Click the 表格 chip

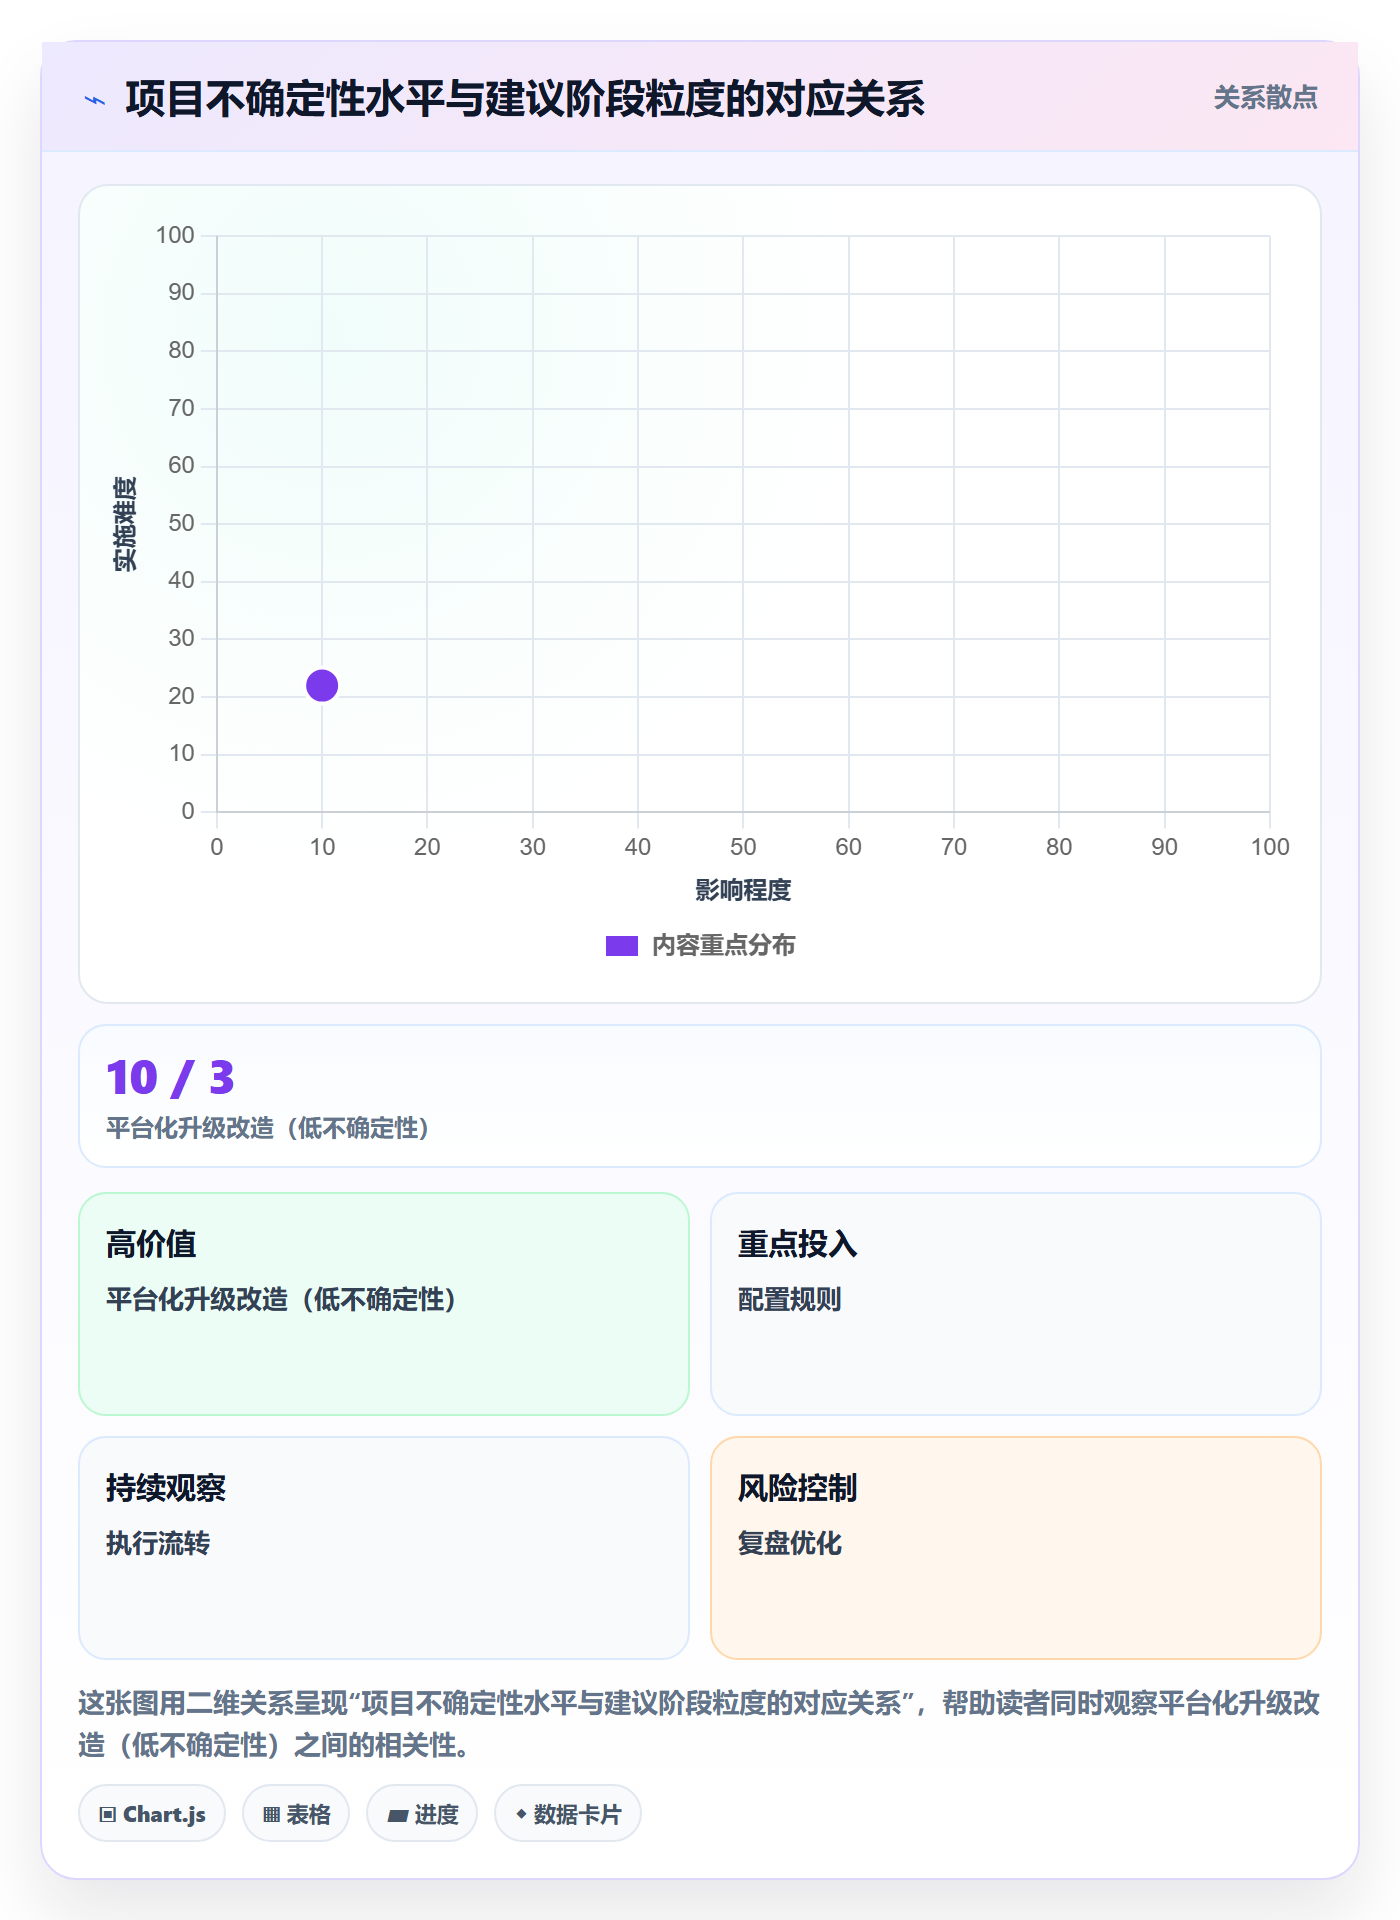coord(296,1814)
